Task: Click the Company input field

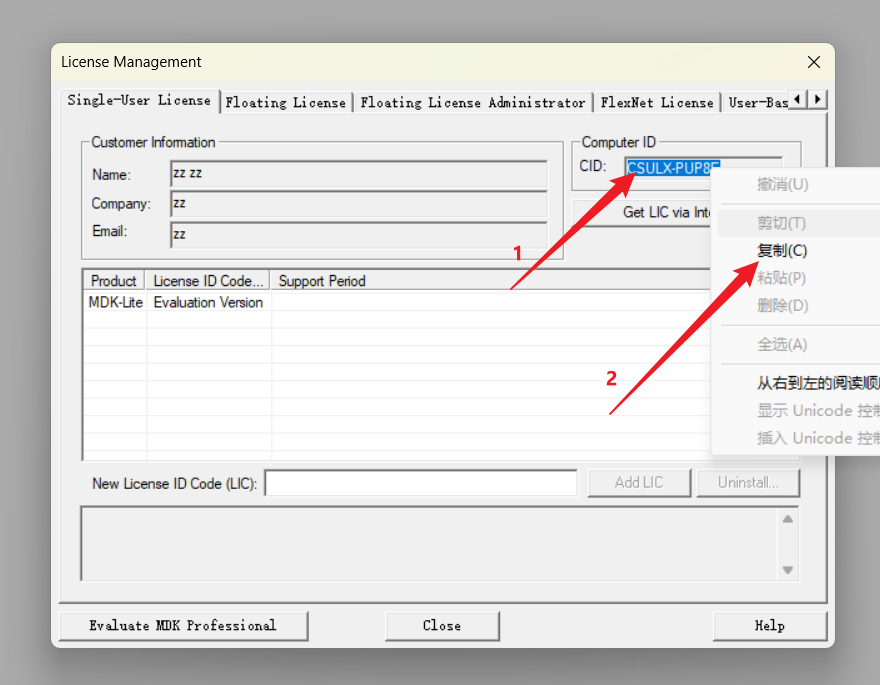Action: coord(359,204)
